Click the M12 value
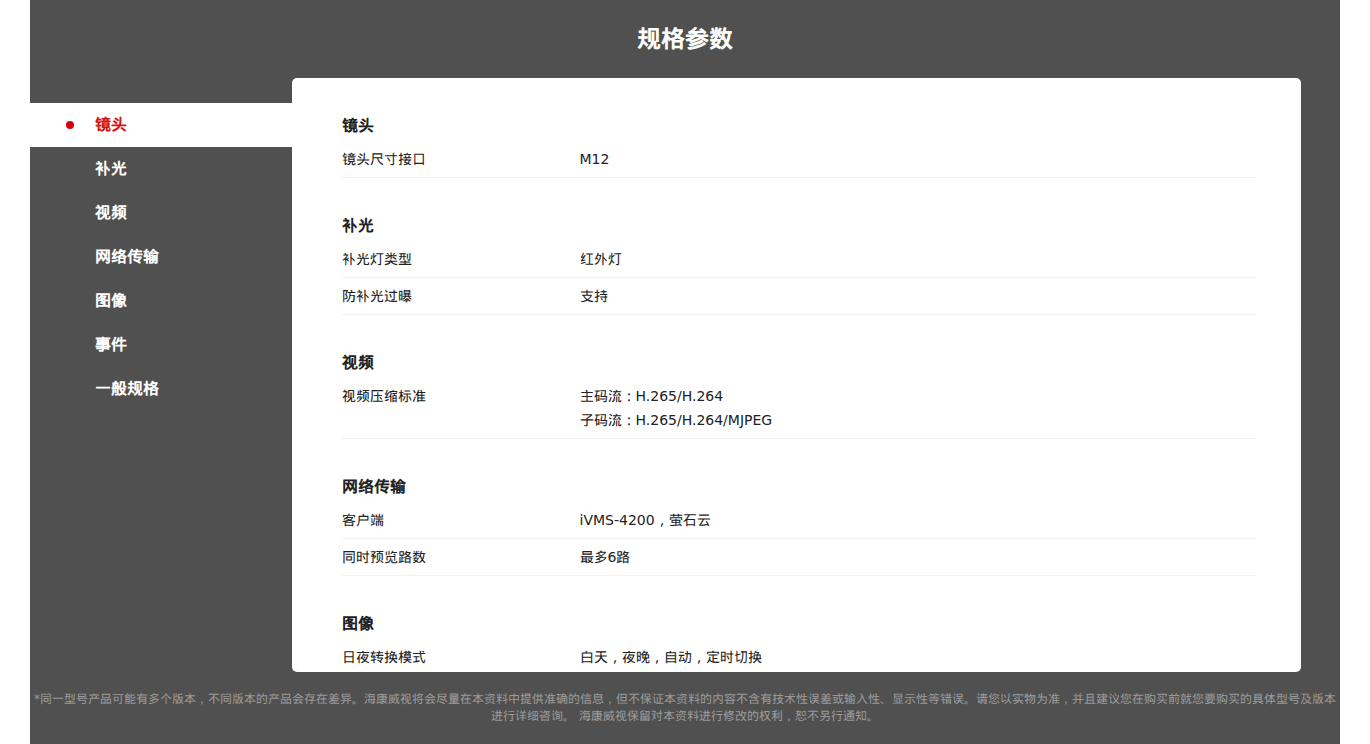Screen dimensions: 1370x744 coord(594,159)
